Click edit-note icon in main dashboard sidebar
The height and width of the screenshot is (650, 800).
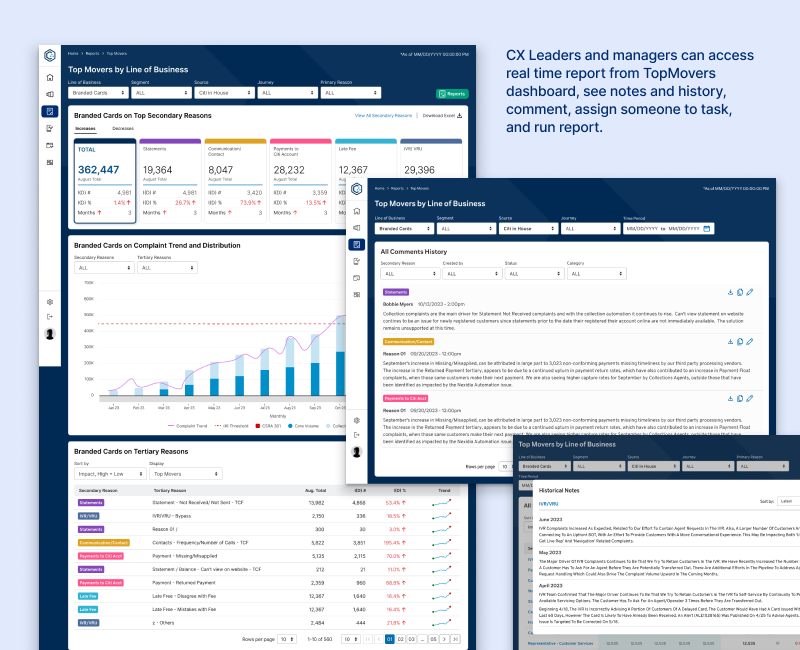(x=49, y=129)
